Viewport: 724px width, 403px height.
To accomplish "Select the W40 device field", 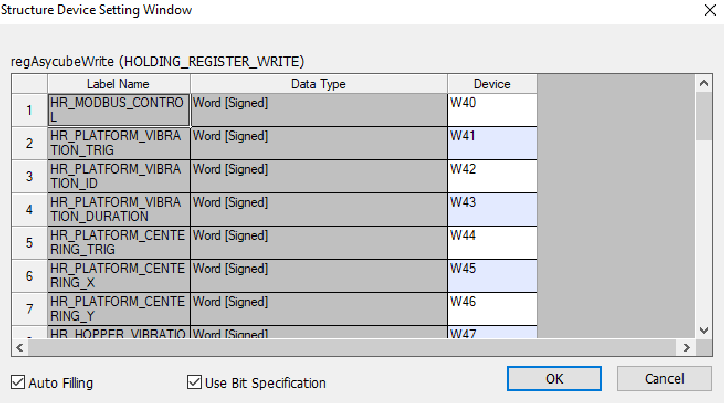I will (x=492, y=110).
